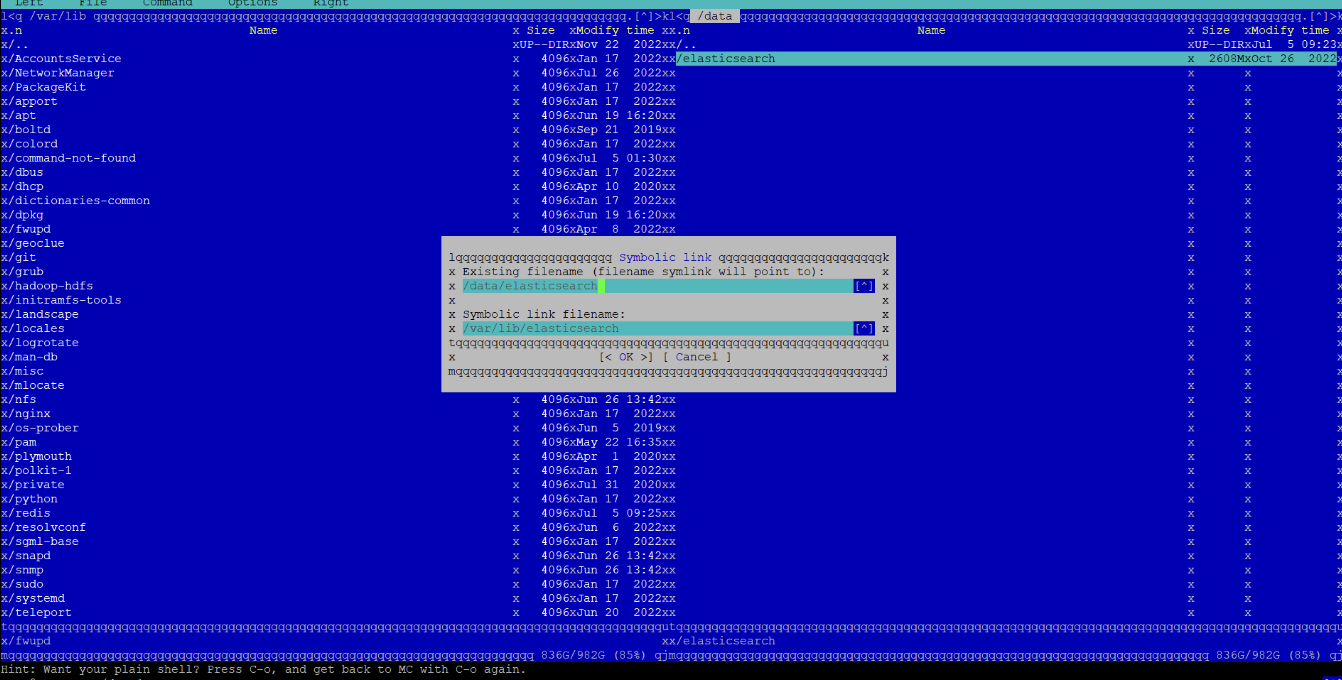Select the /elasticsearch row in /data panel
The image size is (1342, 680).
pos(1006,59)
